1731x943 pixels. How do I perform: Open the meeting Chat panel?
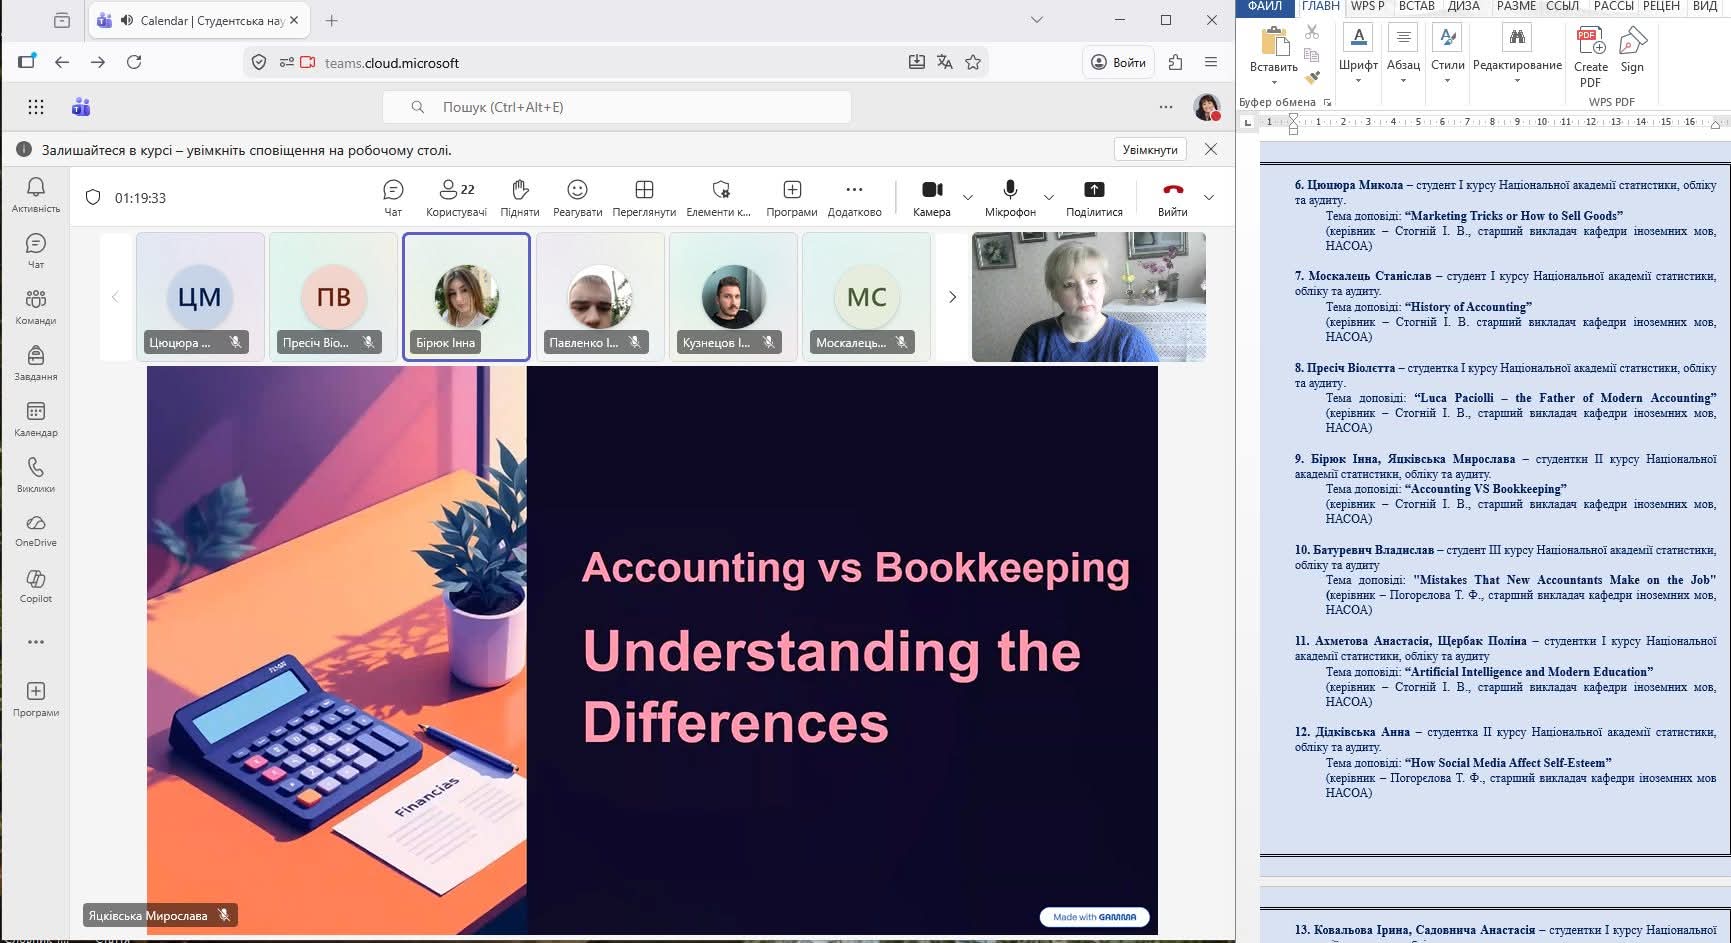393,197
